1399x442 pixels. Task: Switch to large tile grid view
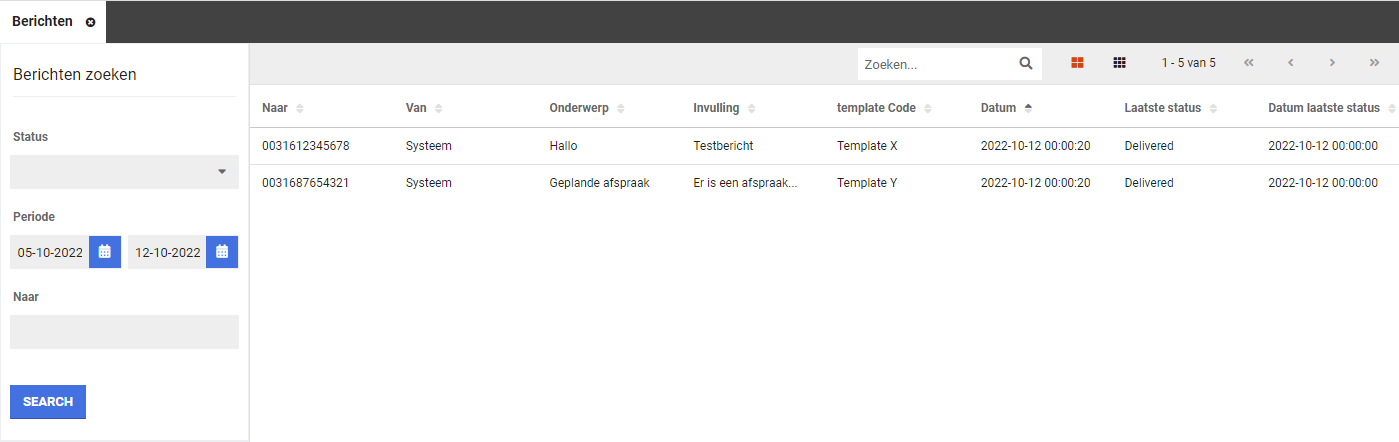pos(1077,63)
